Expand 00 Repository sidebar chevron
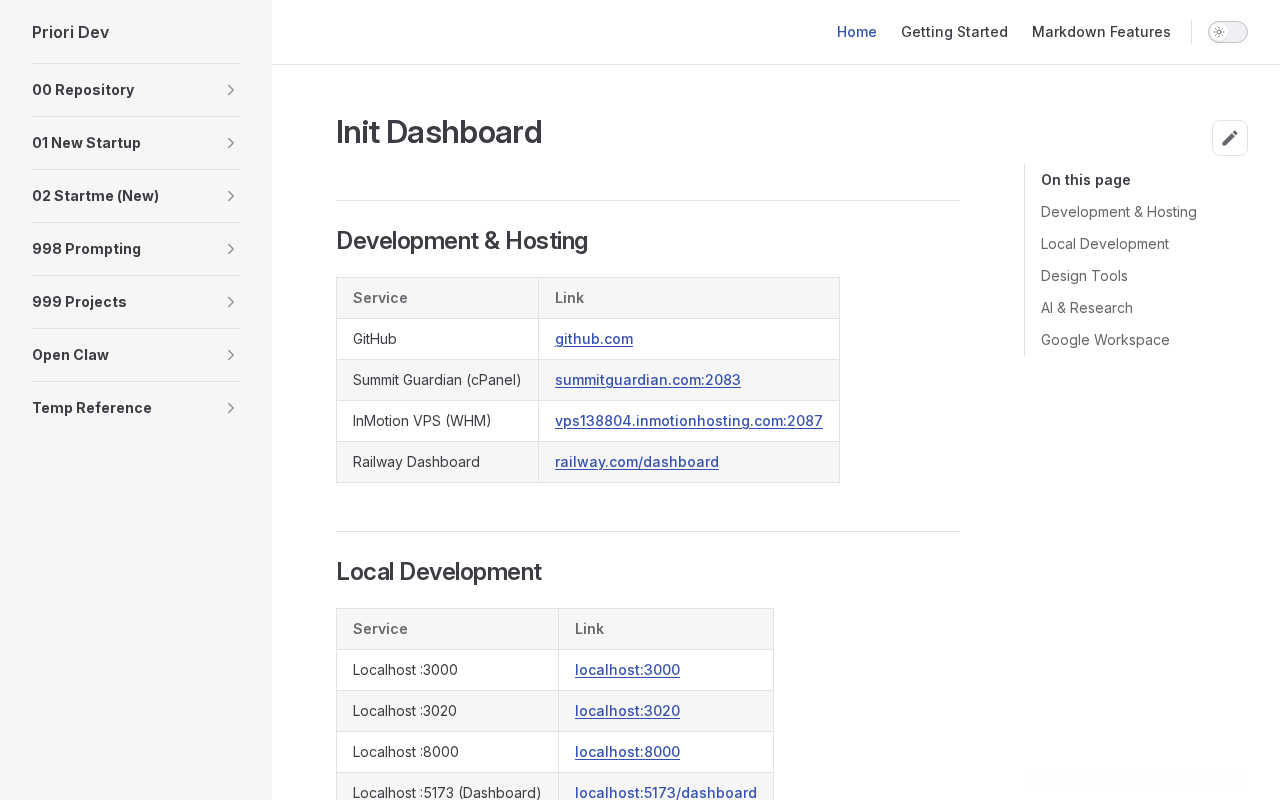 [x=231, y=90]
